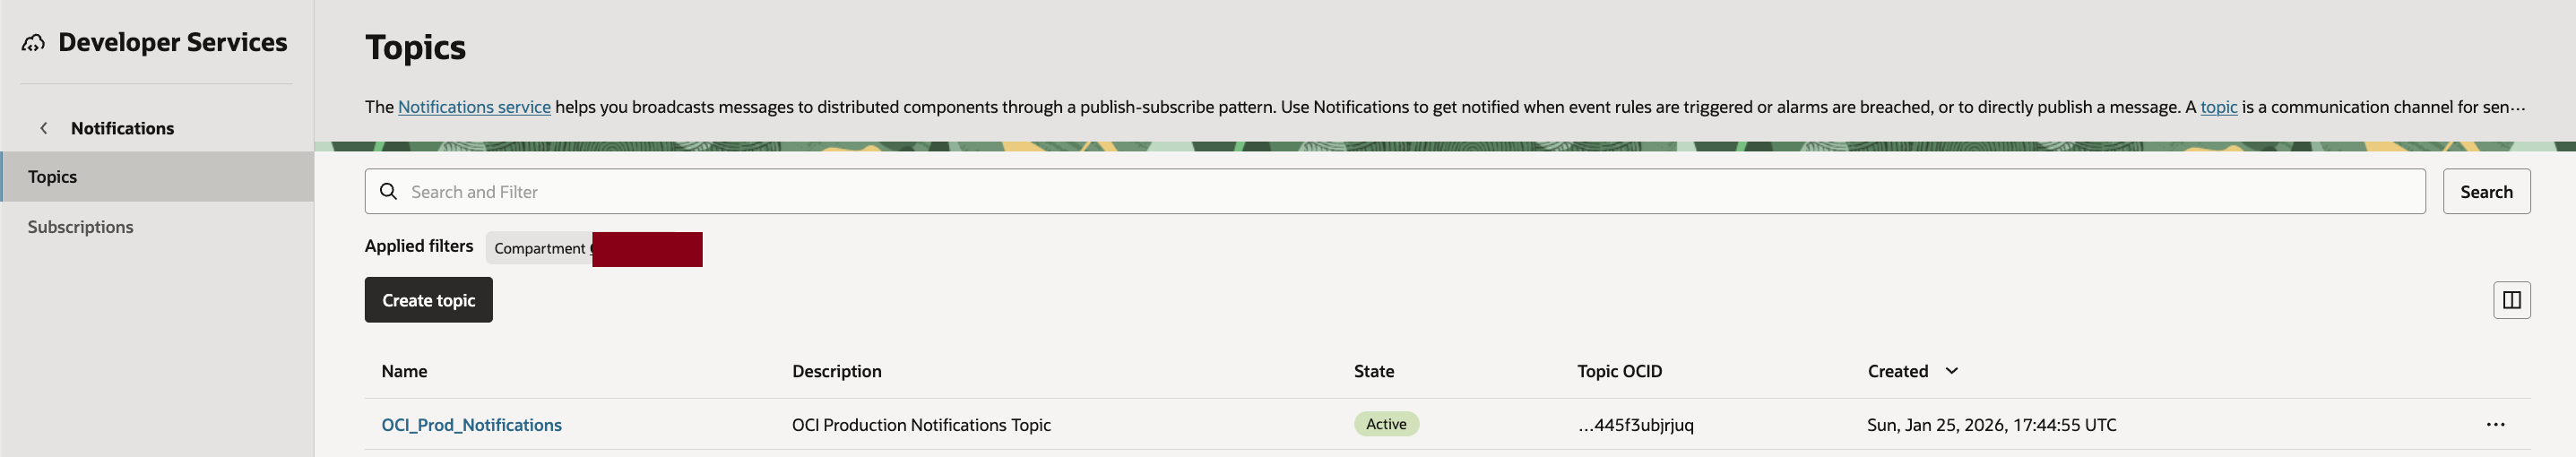
Task: Follow the topic link in the description
Action: point(2218,107)
